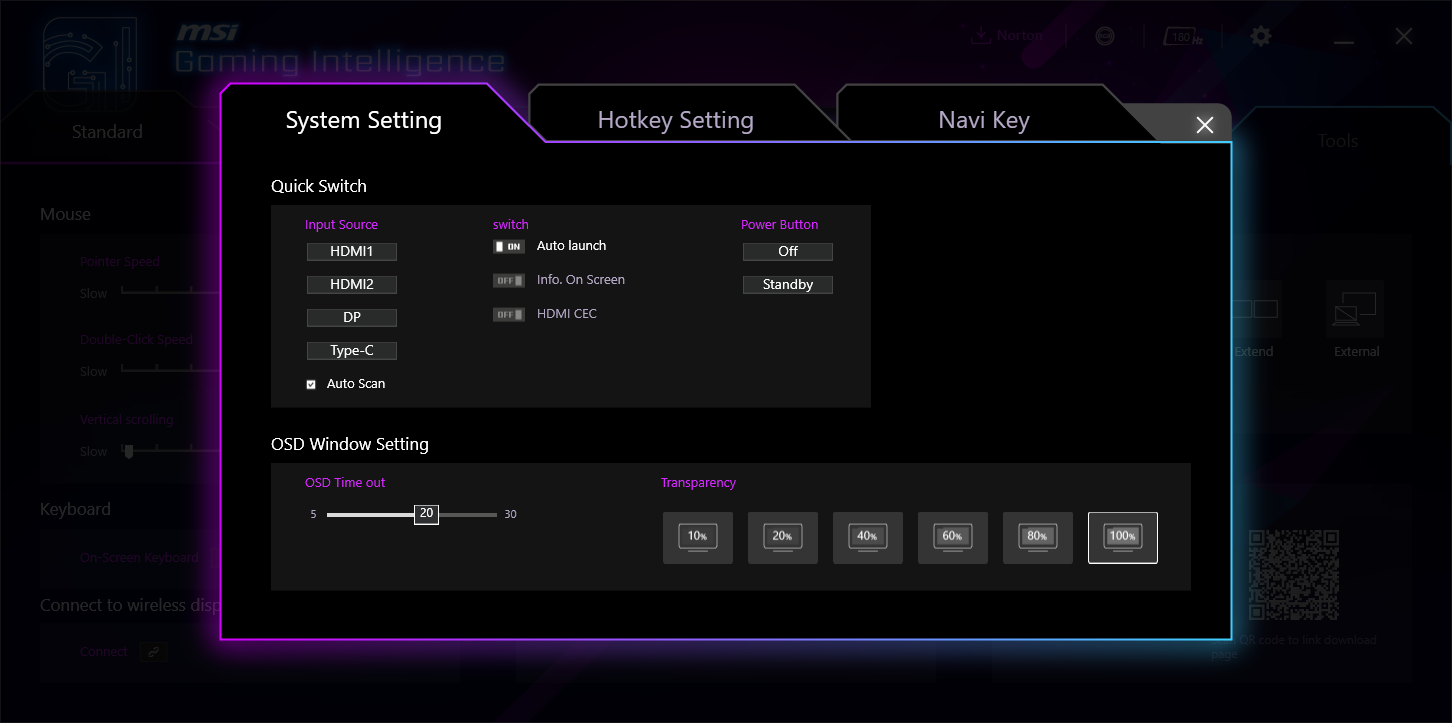Click the QR code image
Viewport: 1452px width, 723px height.
(1294, 575)
